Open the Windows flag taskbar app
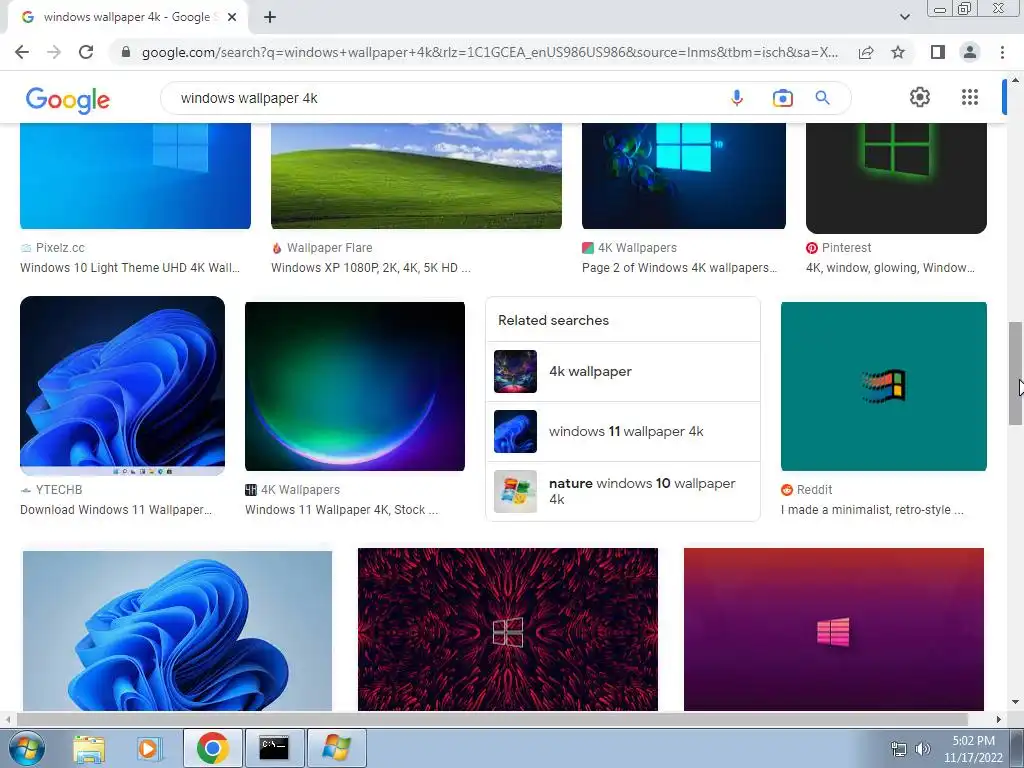This screenshot has width=1024, height=768. point(336,748)
